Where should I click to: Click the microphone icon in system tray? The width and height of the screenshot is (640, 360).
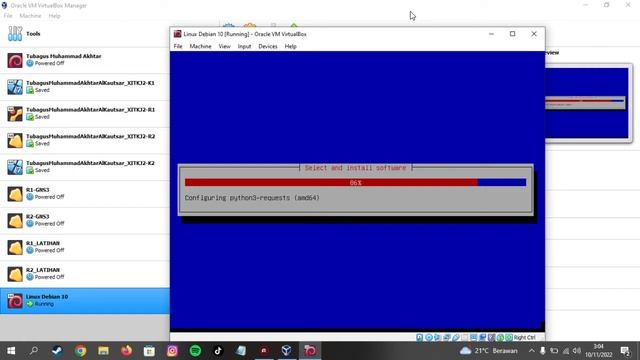[543, 351]
